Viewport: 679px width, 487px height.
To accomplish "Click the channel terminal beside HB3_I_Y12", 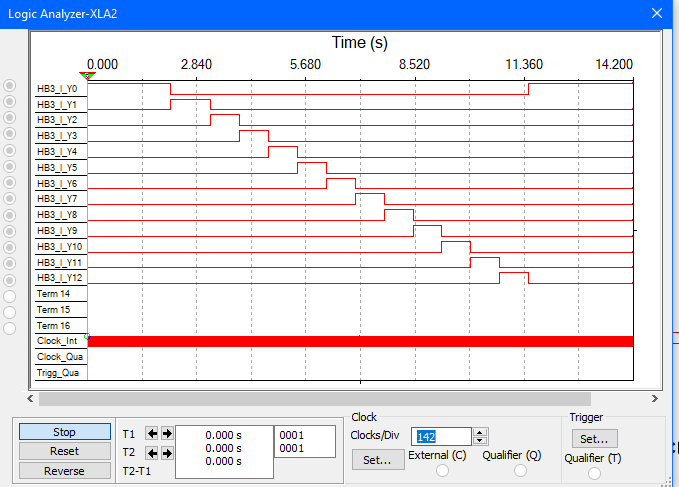I will pos(10,281).
